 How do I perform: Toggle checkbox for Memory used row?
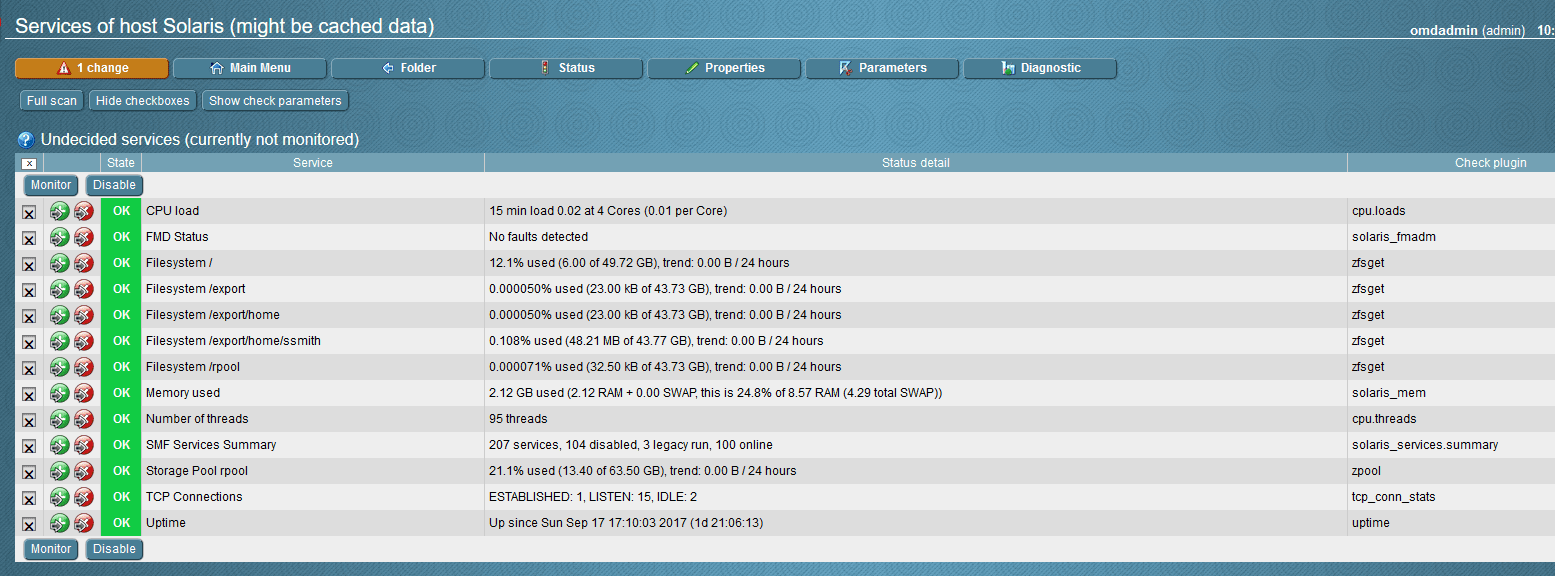(29, 395)
